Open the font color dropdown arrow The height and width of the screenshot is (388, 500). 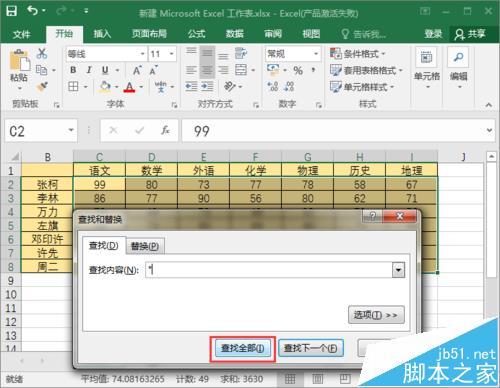141,87
